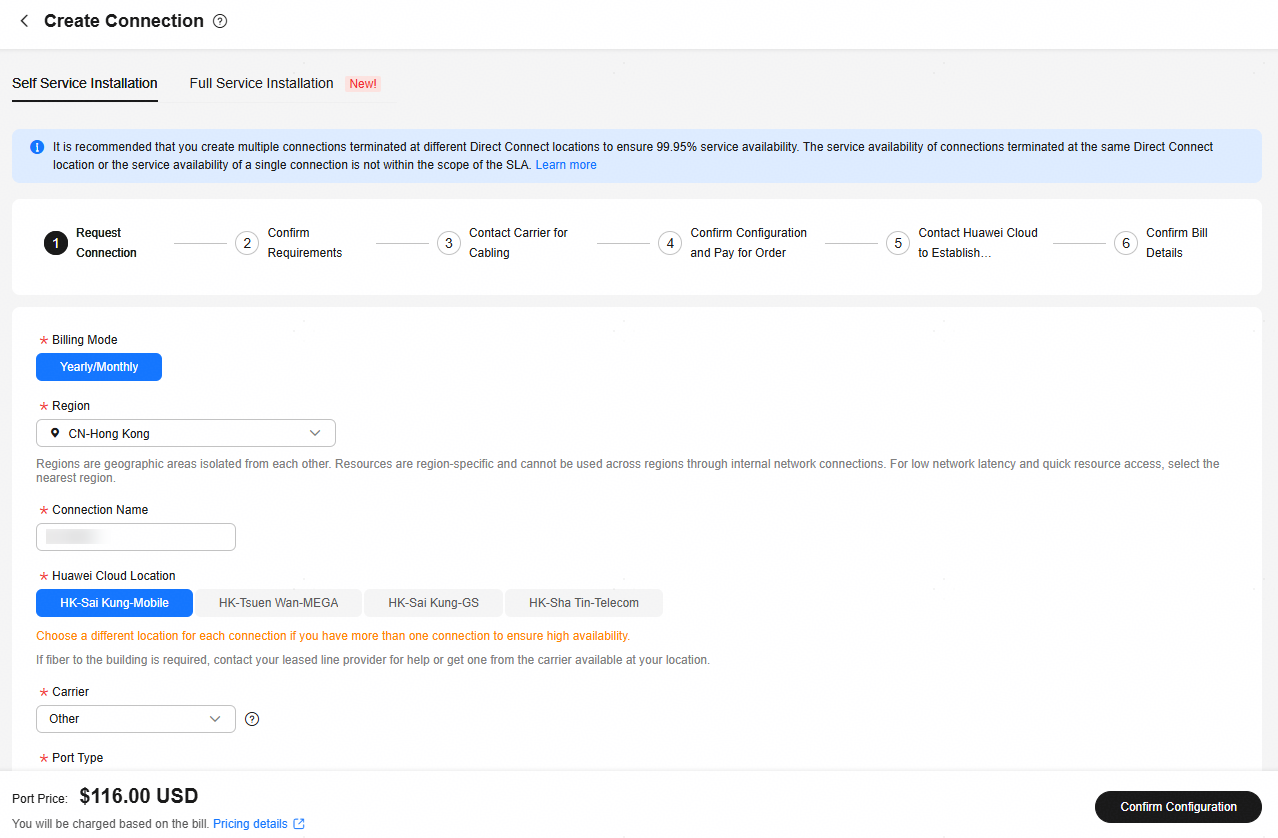
Task: Click the back arrow icon
Action: tap(24, 21)
